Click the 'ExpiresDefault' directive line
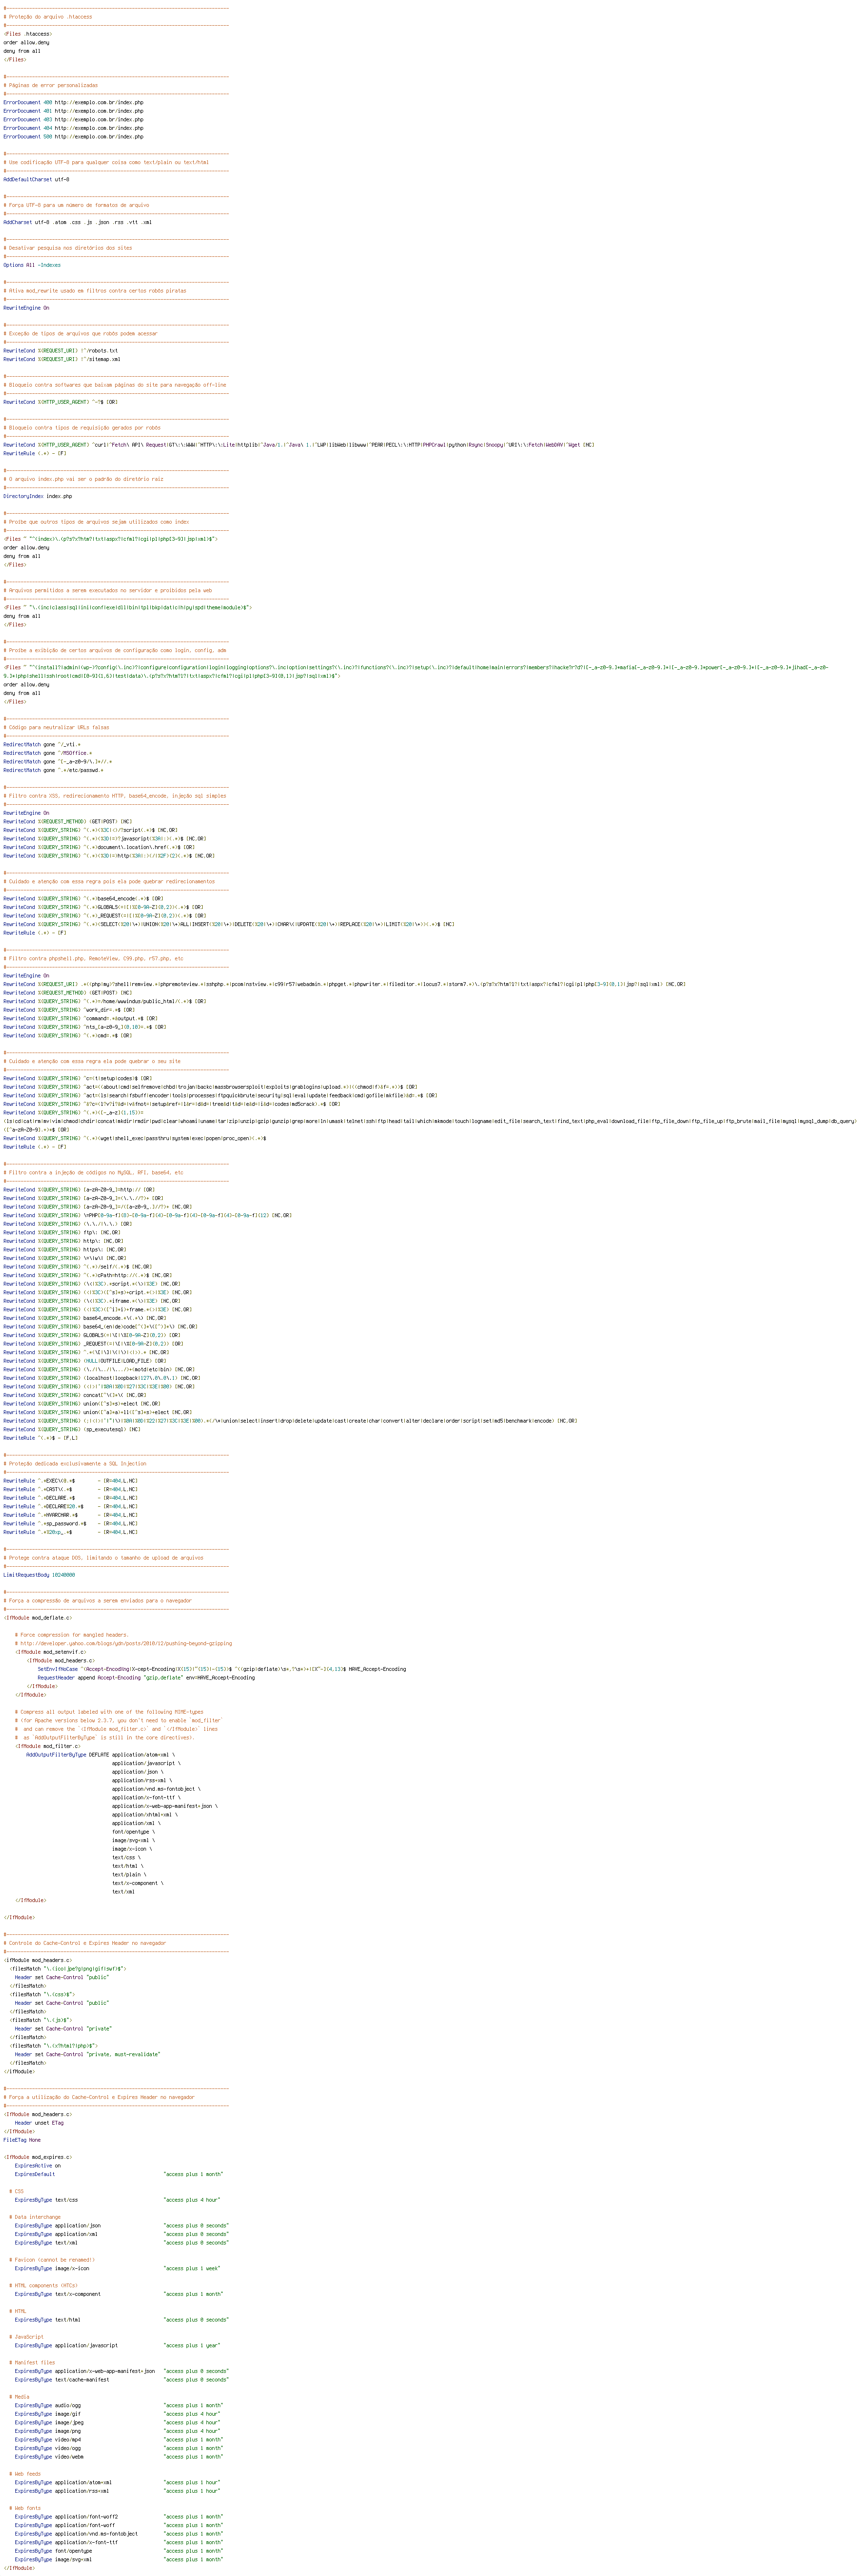This screenshot has width=861, height=2576. click(119, 2173)
